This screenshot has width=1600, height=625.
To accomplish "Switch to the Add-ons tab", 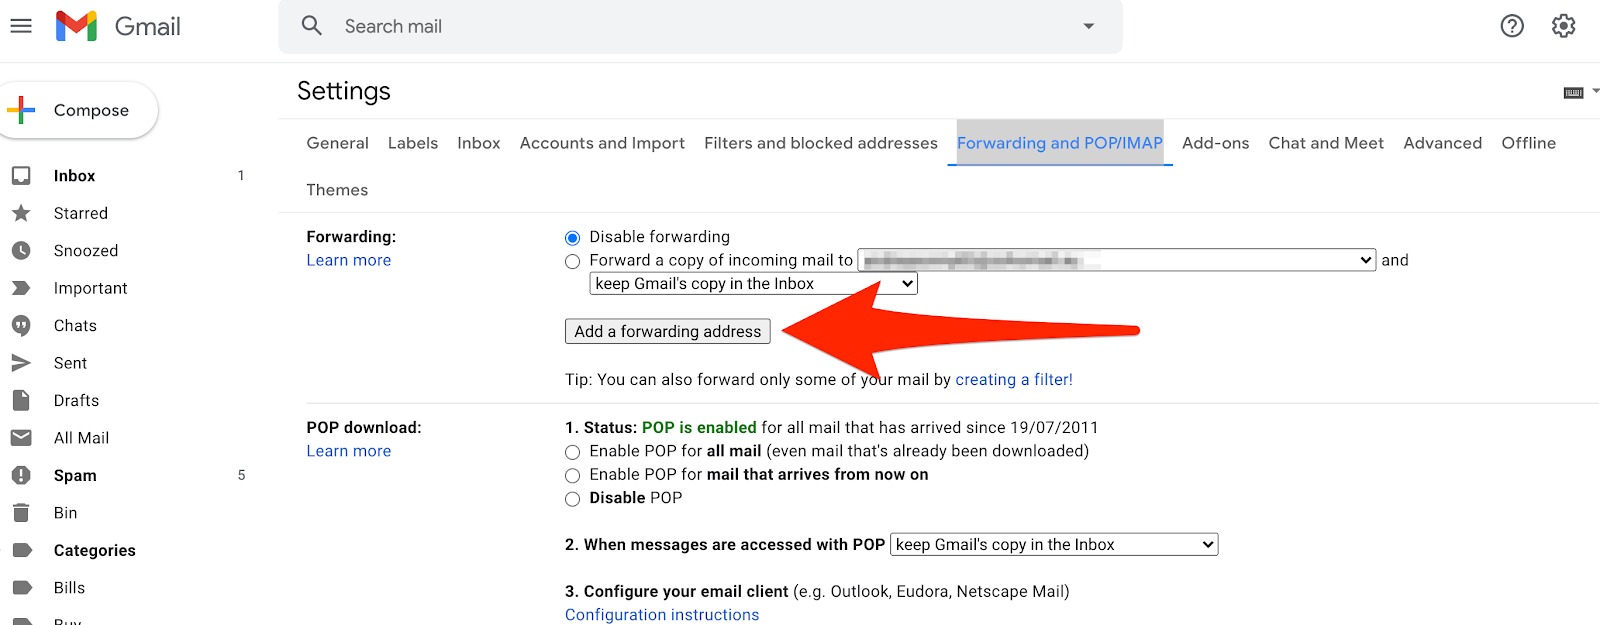I will tap(1216, 143).
